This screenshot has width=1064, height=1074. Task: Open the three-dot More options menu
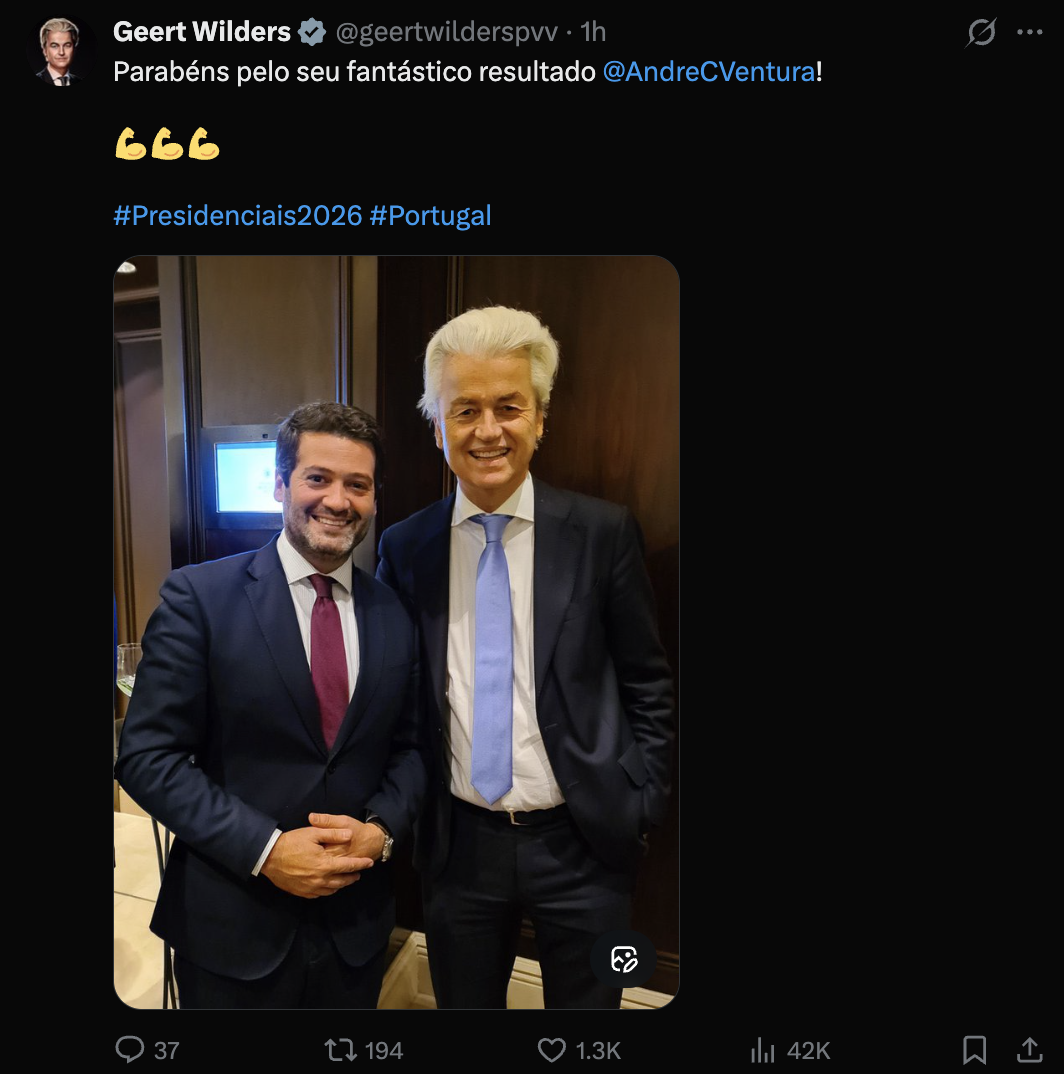pos(1029,33)
